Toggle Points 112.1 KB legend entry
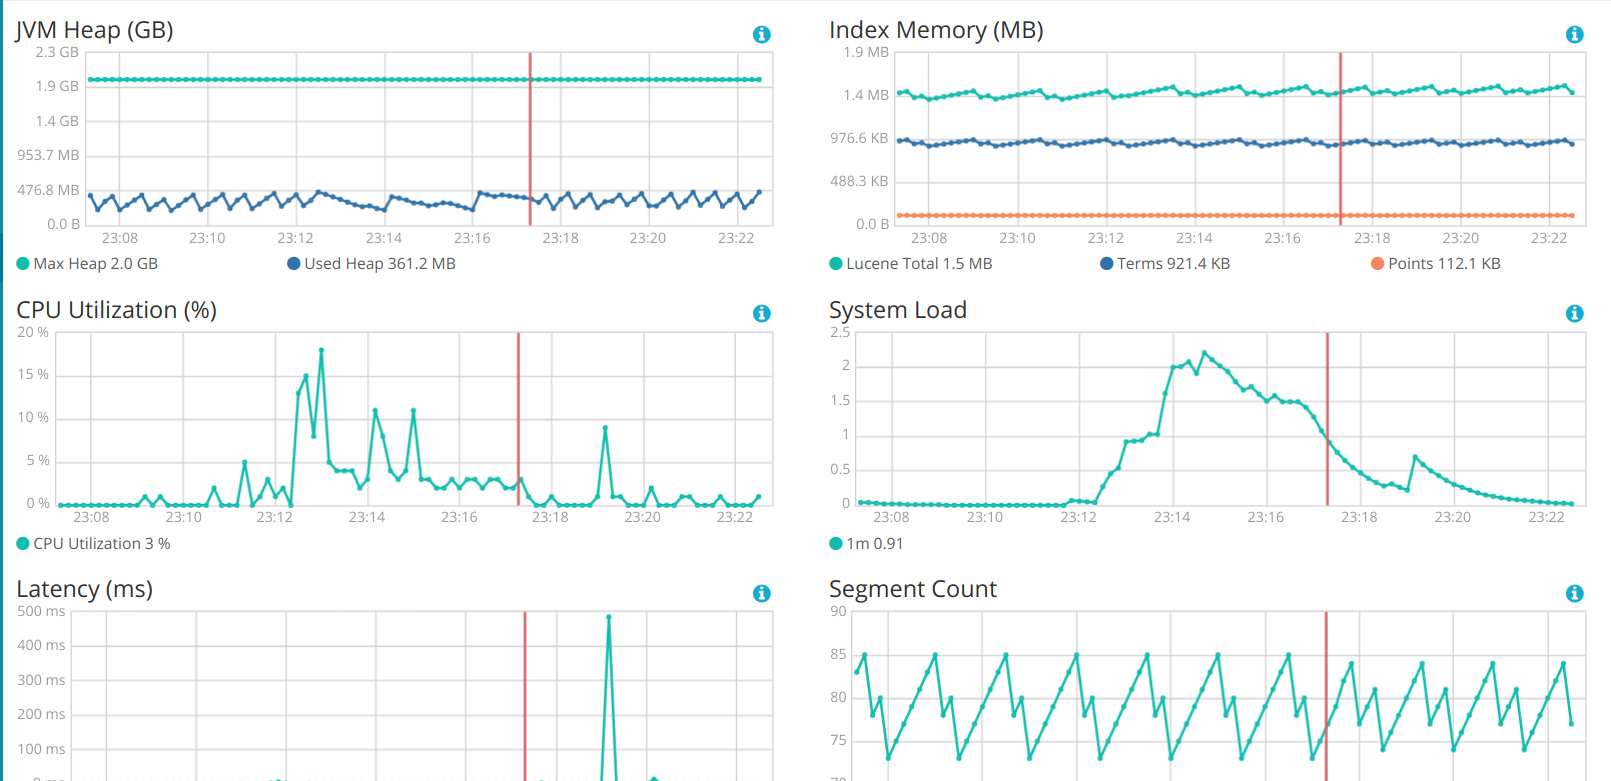The height and width of the screenshot is (781, 1611). (x=1436, y=264)
